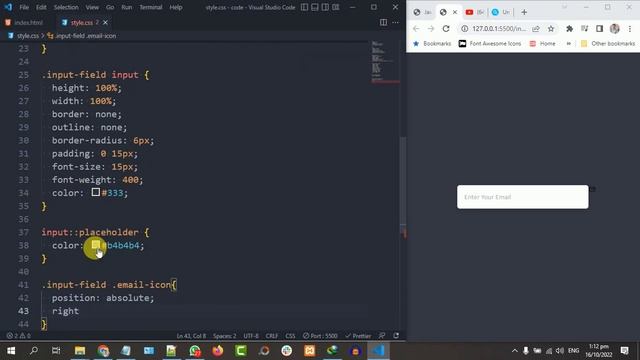The image size is (640, 360).
Task: Open the View menu
Action: [x=92, y=7]
